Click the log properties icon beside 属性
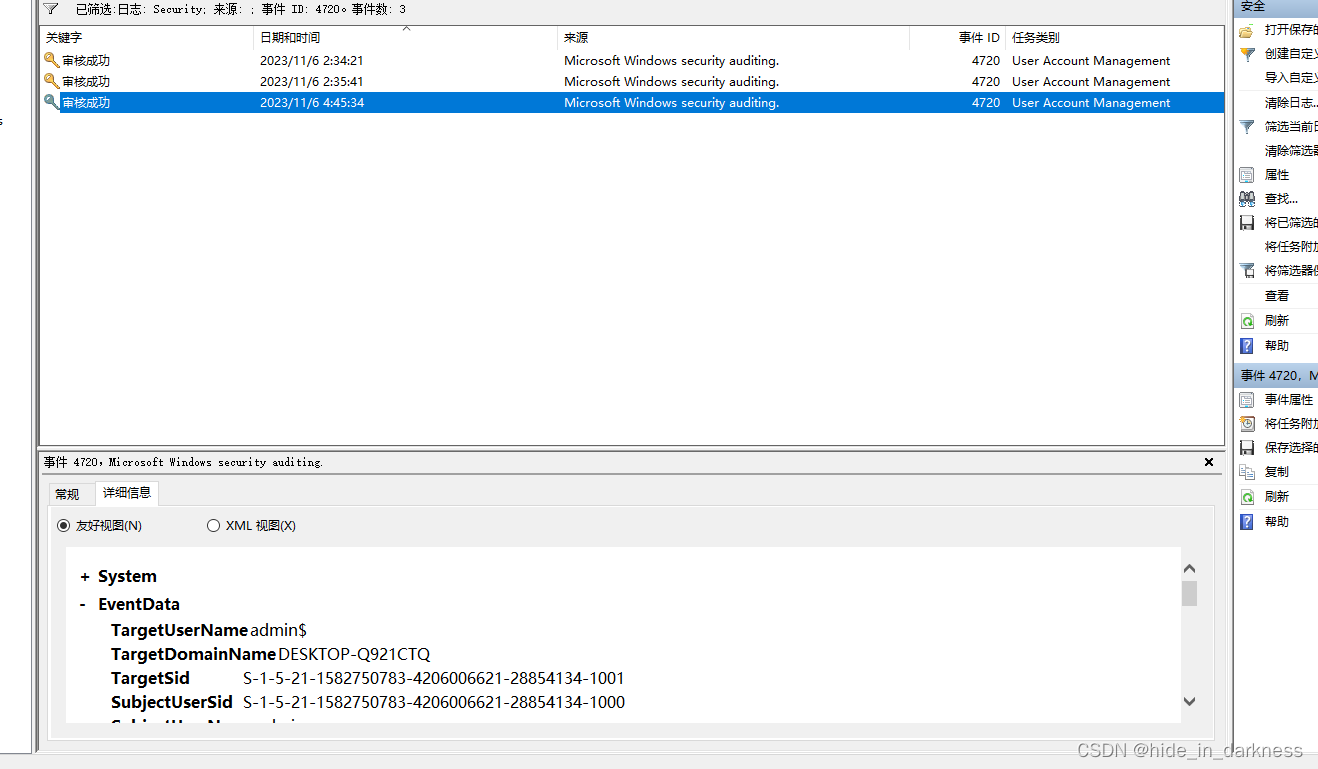The height and width of the screenshot is (769, 1318). pos(1246,175)
